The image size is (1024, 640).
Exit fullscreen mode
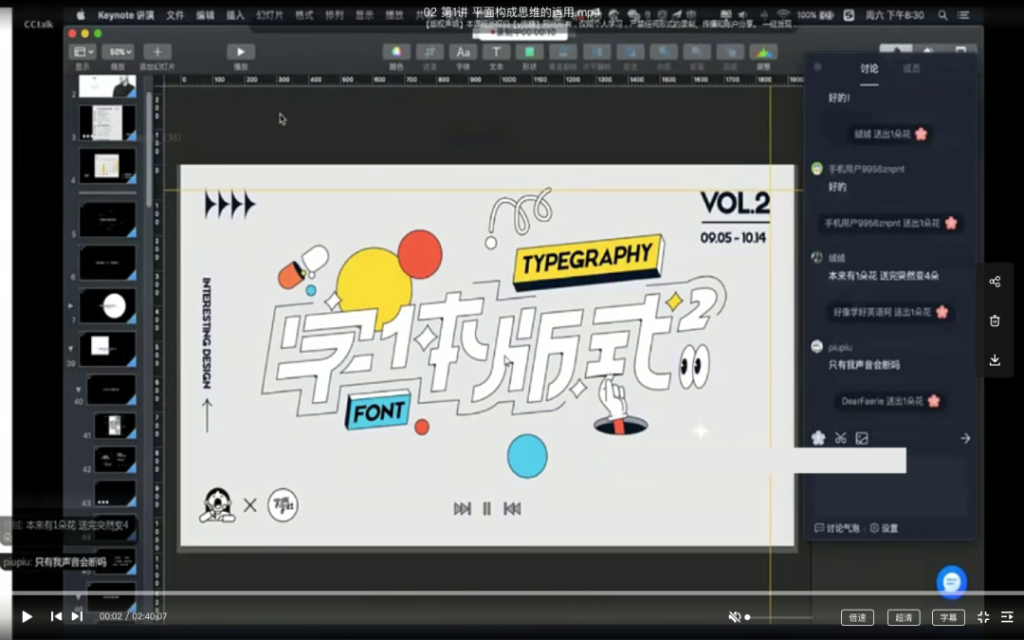tap(983, 617)
